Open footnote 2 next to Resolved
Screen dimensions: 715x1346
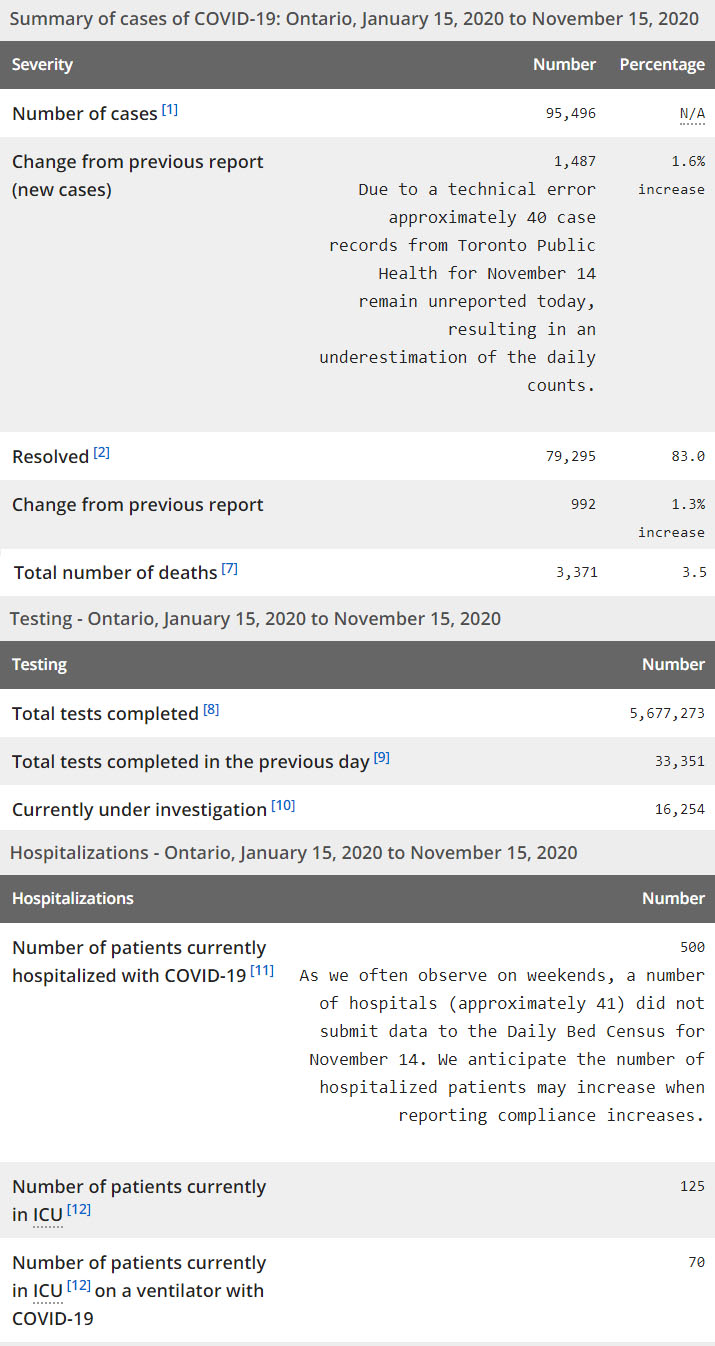click(x=101, y=452)
